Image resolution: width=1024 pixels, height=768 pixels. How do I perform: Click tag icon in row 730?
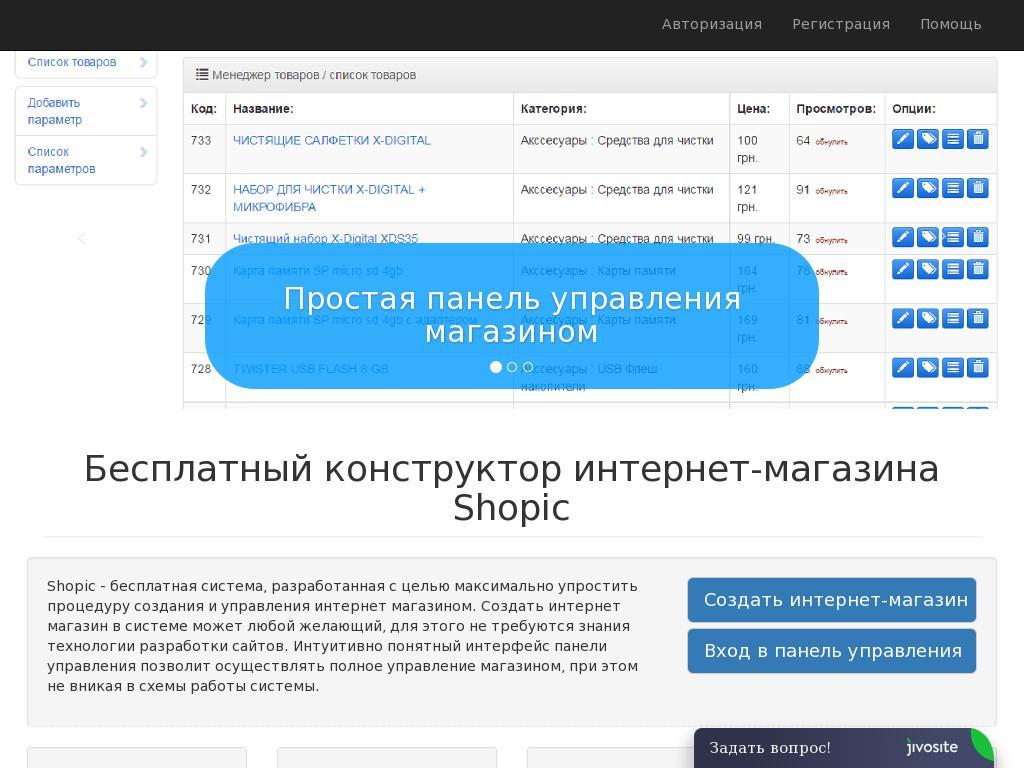coord(927,269)
